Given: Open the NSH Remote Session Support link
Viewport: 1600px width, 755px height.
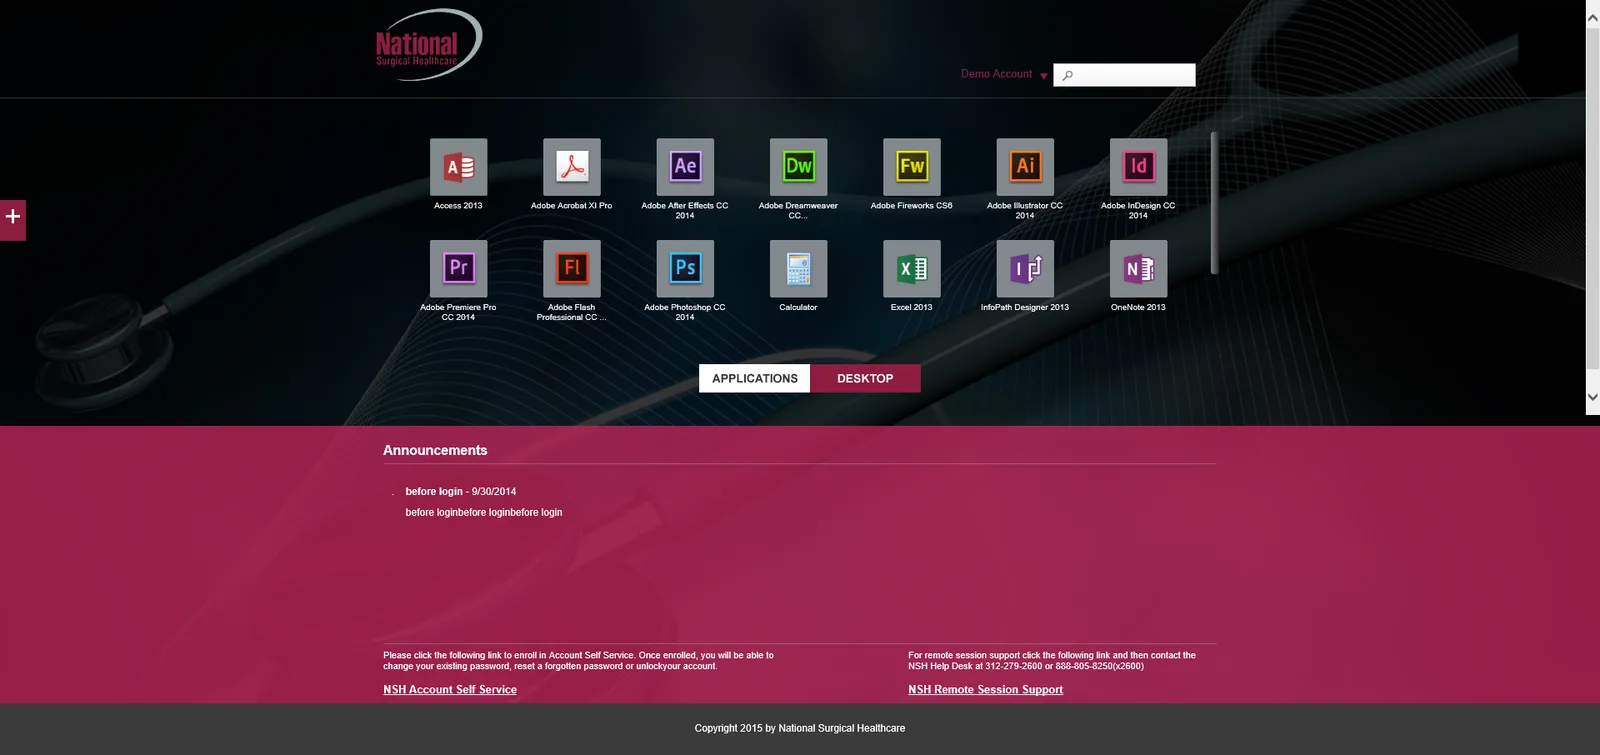Looking at the screenshot, I should (985, 689).
